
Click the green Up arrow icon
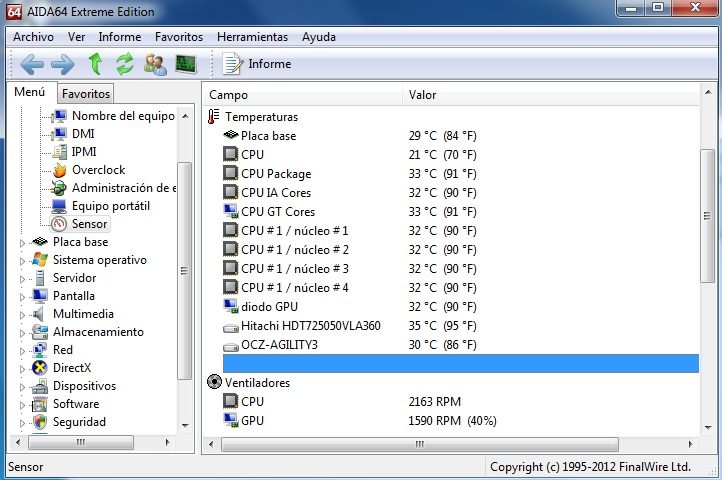coord(95,65)
